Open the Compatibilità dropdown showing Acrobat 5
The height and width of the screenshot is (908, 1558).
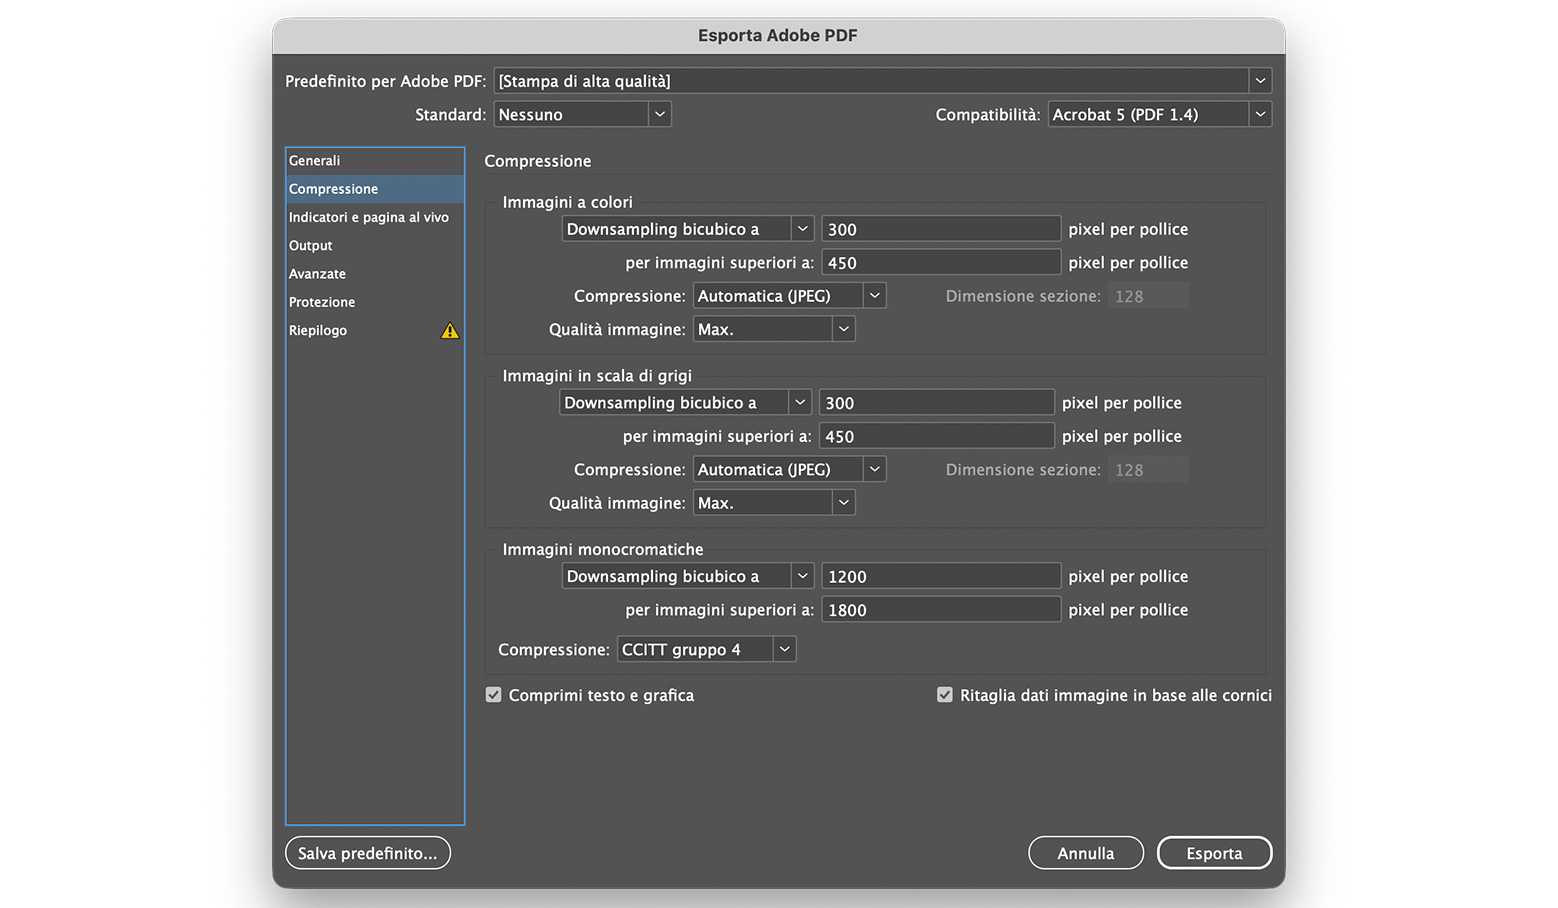(1159, 115)
